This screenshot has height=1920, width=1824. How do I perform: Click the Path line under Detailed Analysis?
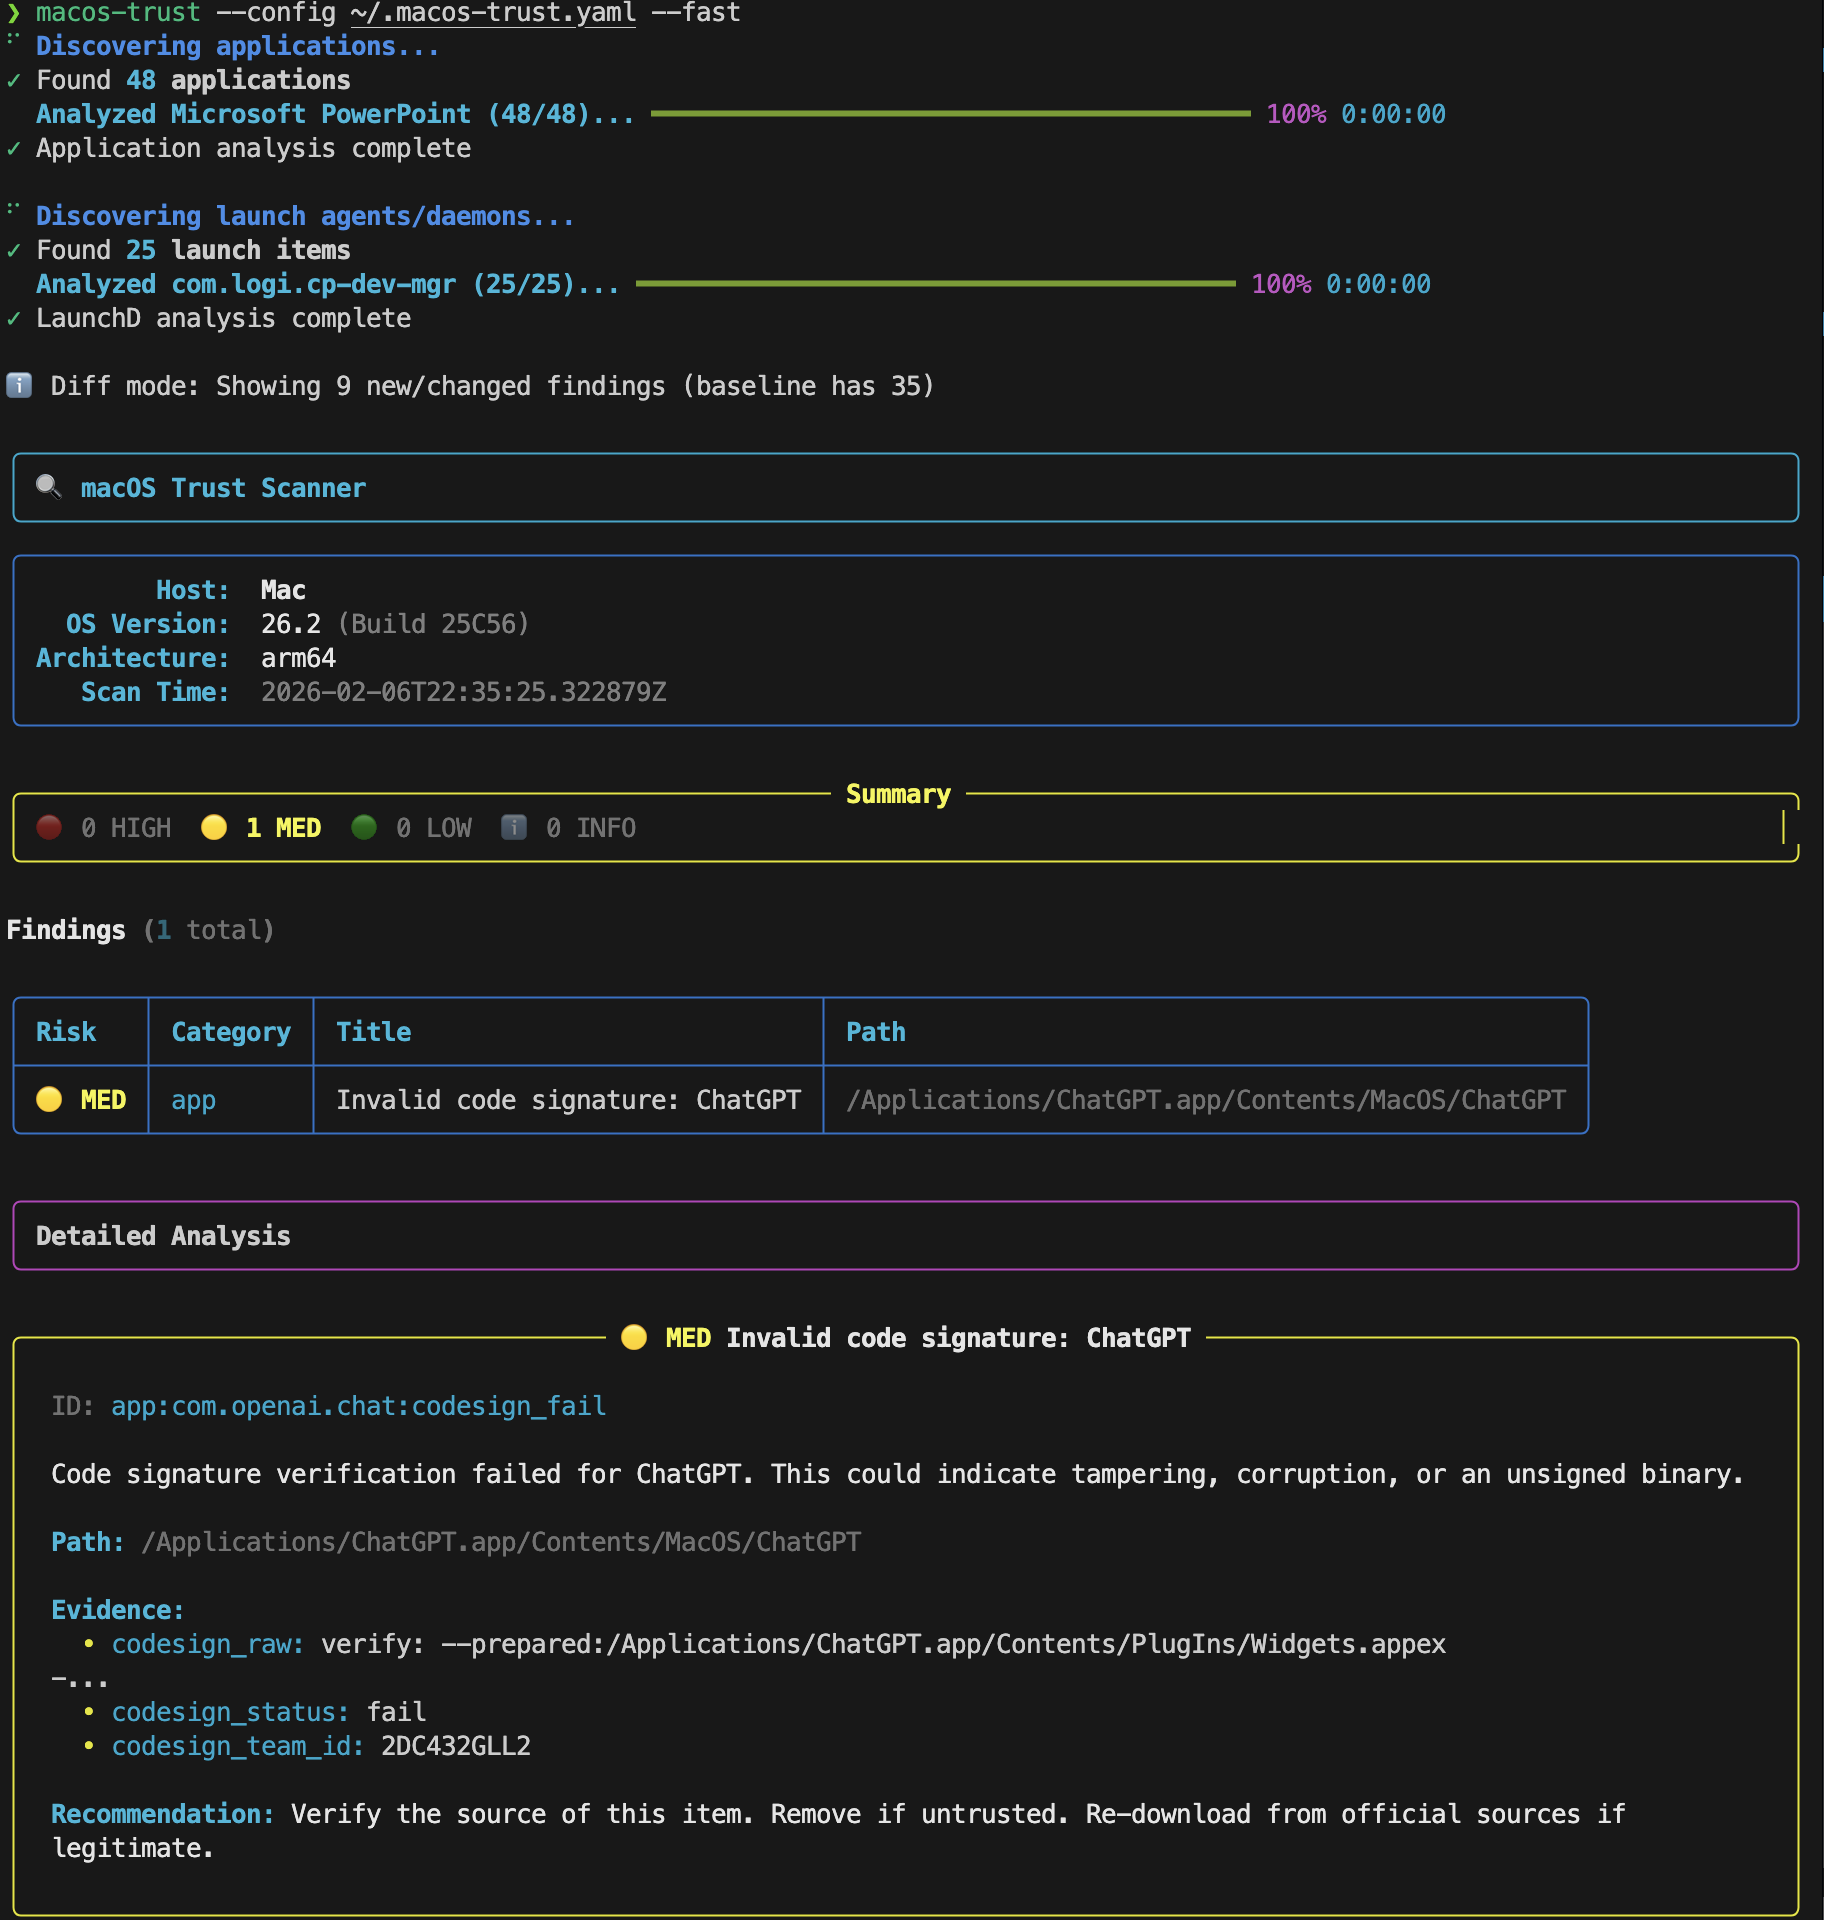pos(456,1542)
